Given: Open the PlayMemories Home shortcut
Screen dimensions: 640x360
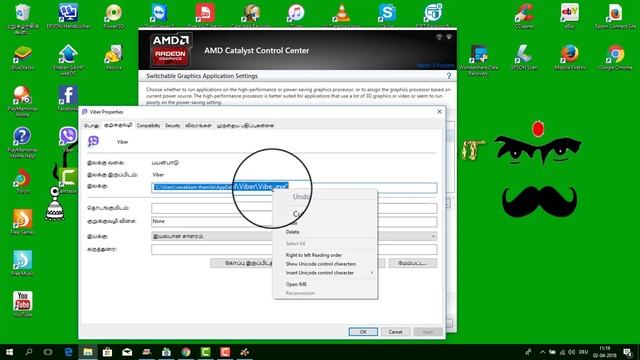Looking at the screenshot, I should (22, 101).
